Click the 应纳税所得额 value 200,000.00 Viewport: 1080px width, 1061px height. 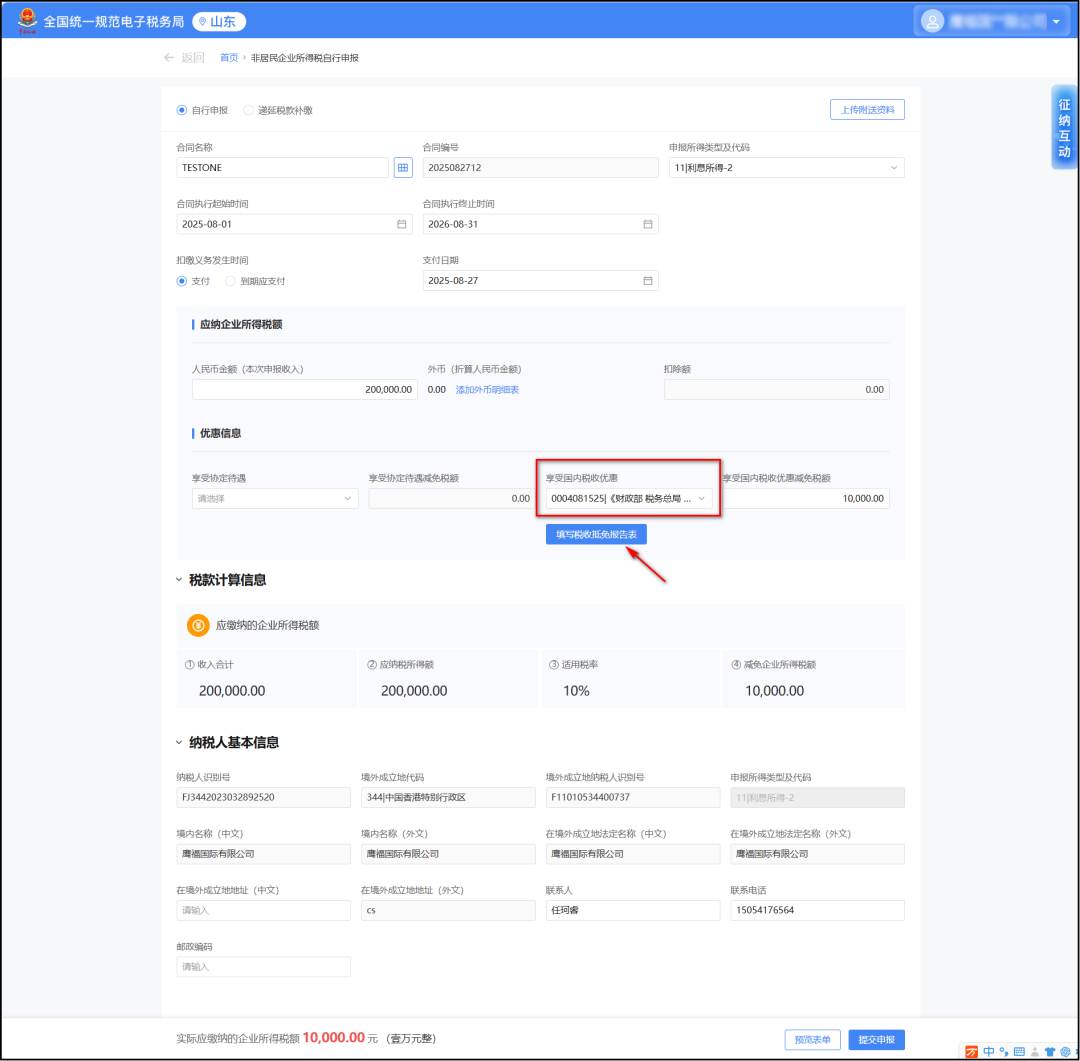(414, 691)
